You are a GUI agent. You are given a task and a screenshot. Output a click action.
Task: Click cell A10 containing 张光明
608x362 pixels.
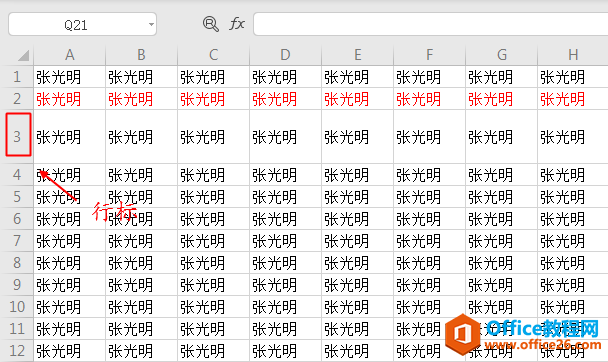pos(70,307)
